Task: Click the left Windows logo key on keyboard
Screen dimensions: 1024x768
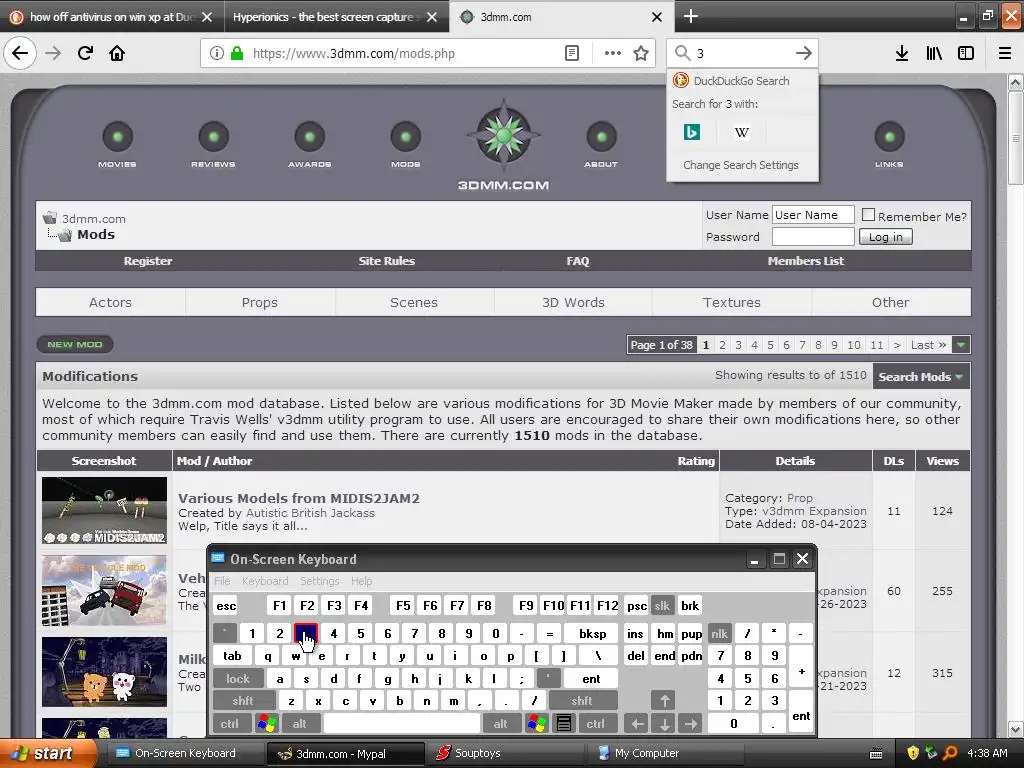Action: pos(267,724)
